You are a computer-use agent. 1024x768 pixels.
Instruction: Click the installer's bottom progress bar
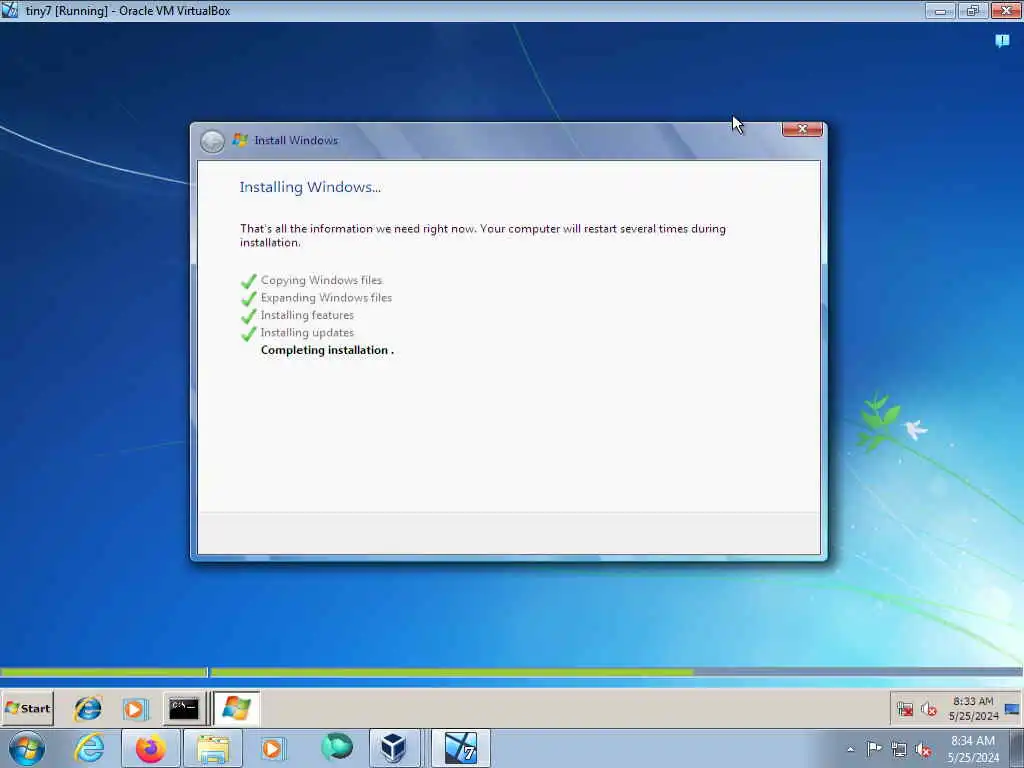pos(512,672)
